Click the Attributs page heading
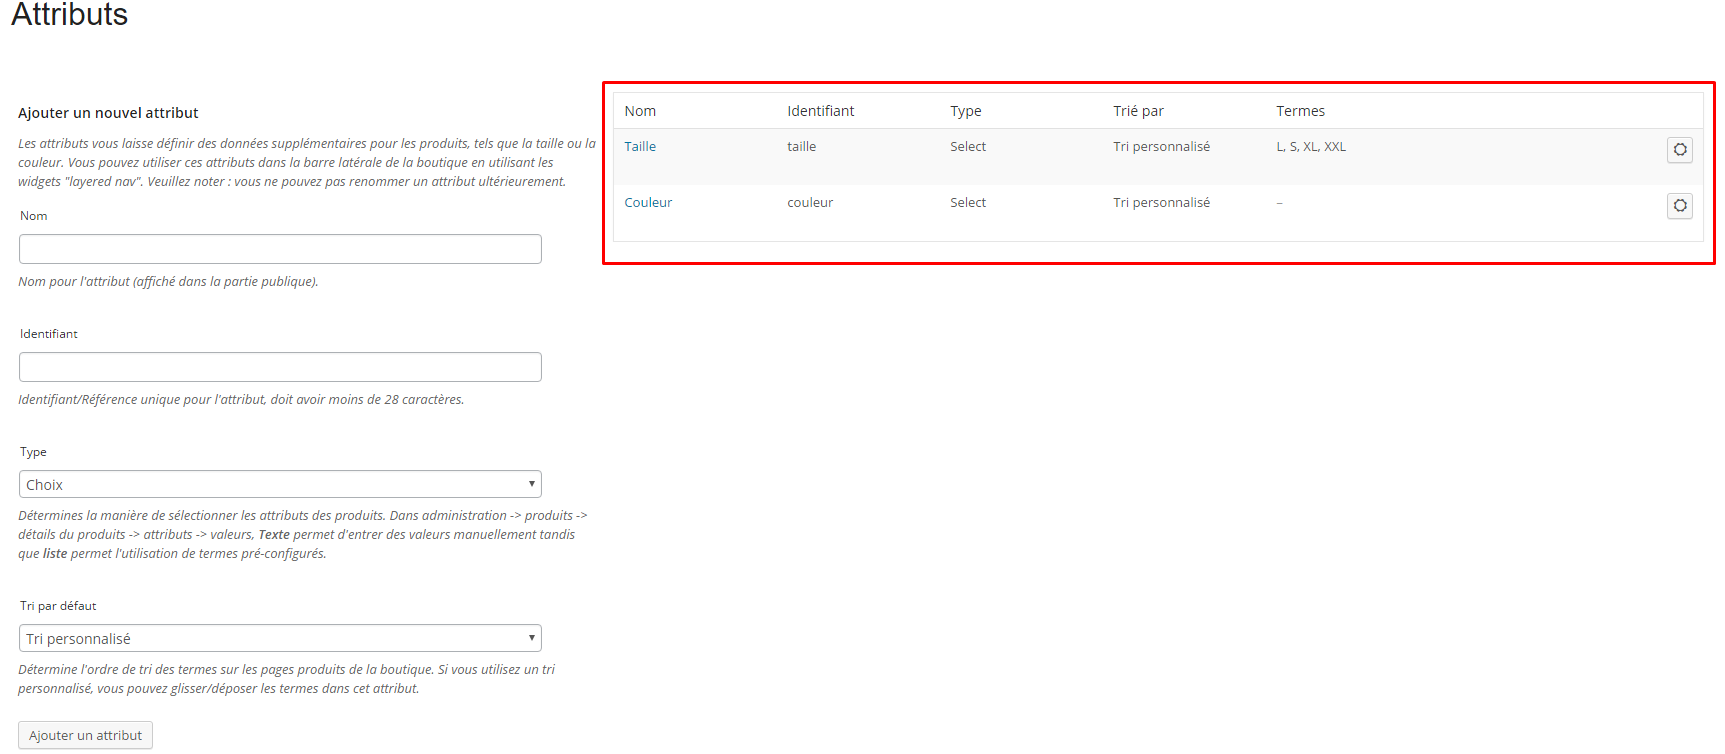 pyautogui.click(x=69, y=14)
